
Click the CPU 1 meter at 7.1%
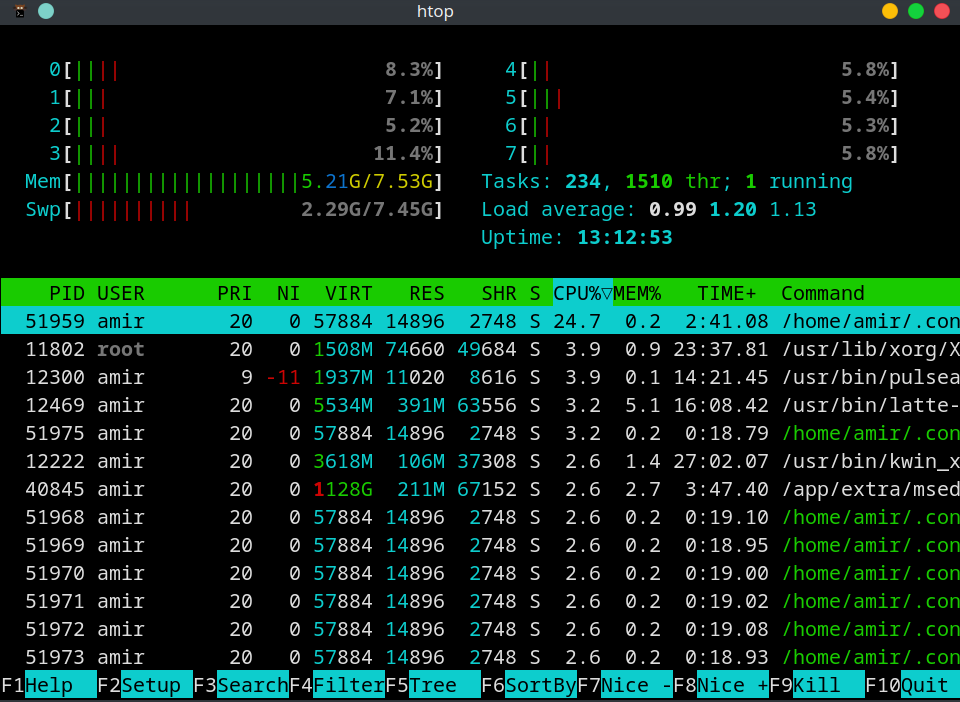(x=246, y=97)
